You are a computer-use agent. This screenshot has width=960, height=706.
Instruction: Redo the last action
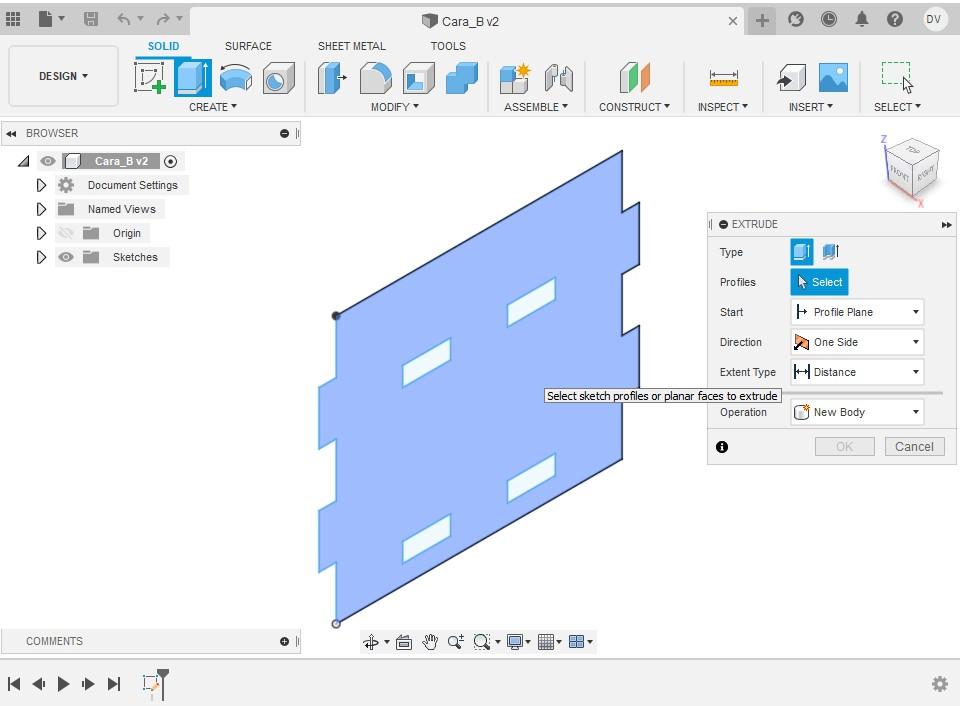coord(163,19)
